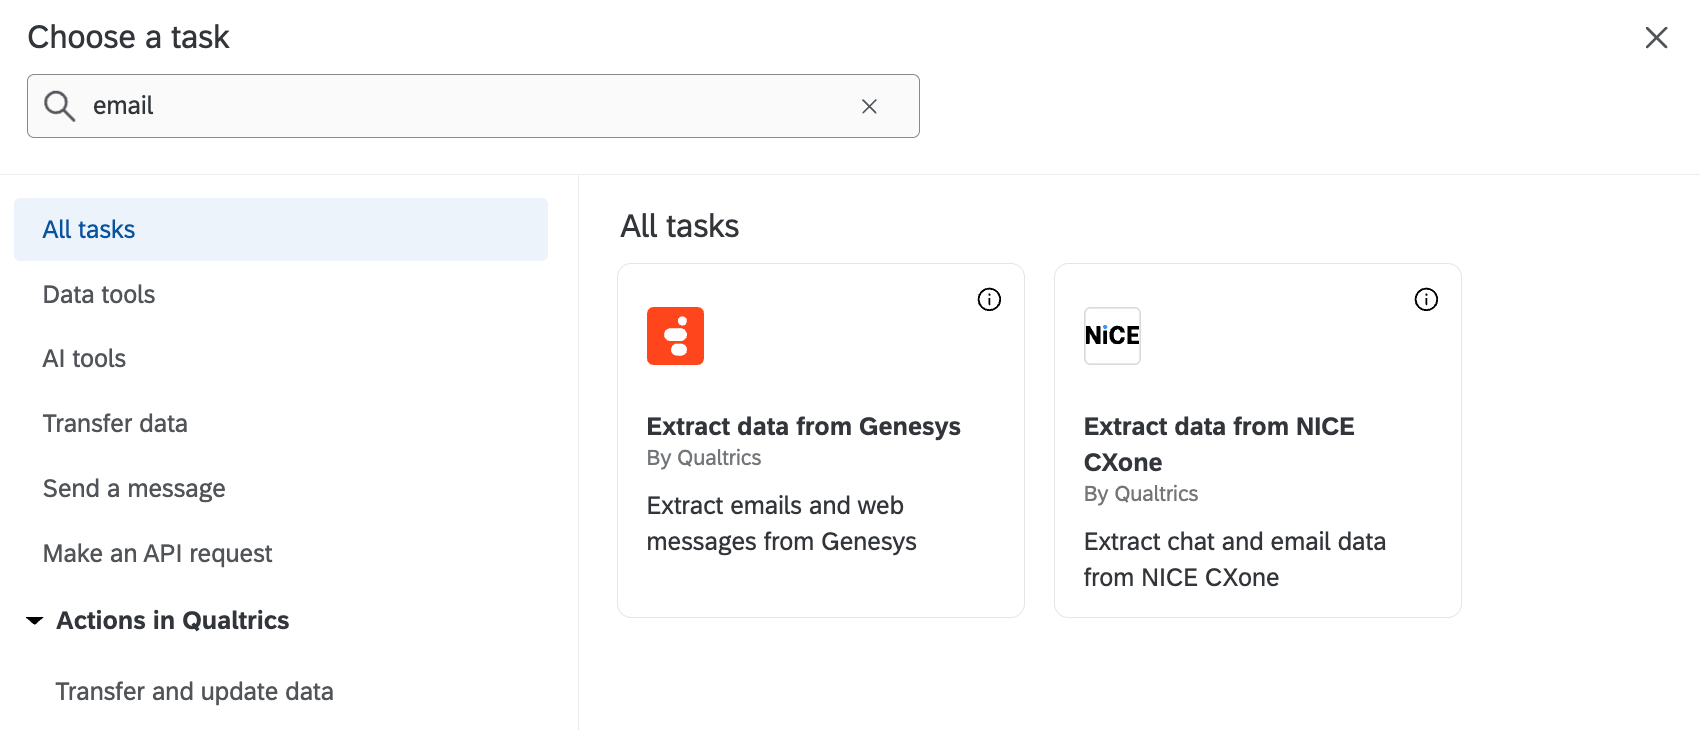Close the Choose a task dialog
Image resolution: width=1700 pixels, height=730 pixels.
[x=1656, y=38]
